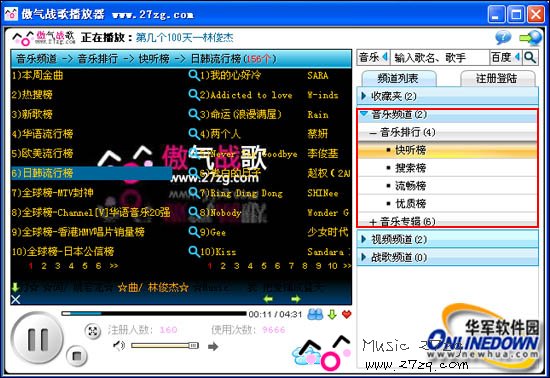Click magnifier icon next to song 我的心好冷
Image resolution: width=550 pixels, height=378 pixels.
tap(194, 75)
